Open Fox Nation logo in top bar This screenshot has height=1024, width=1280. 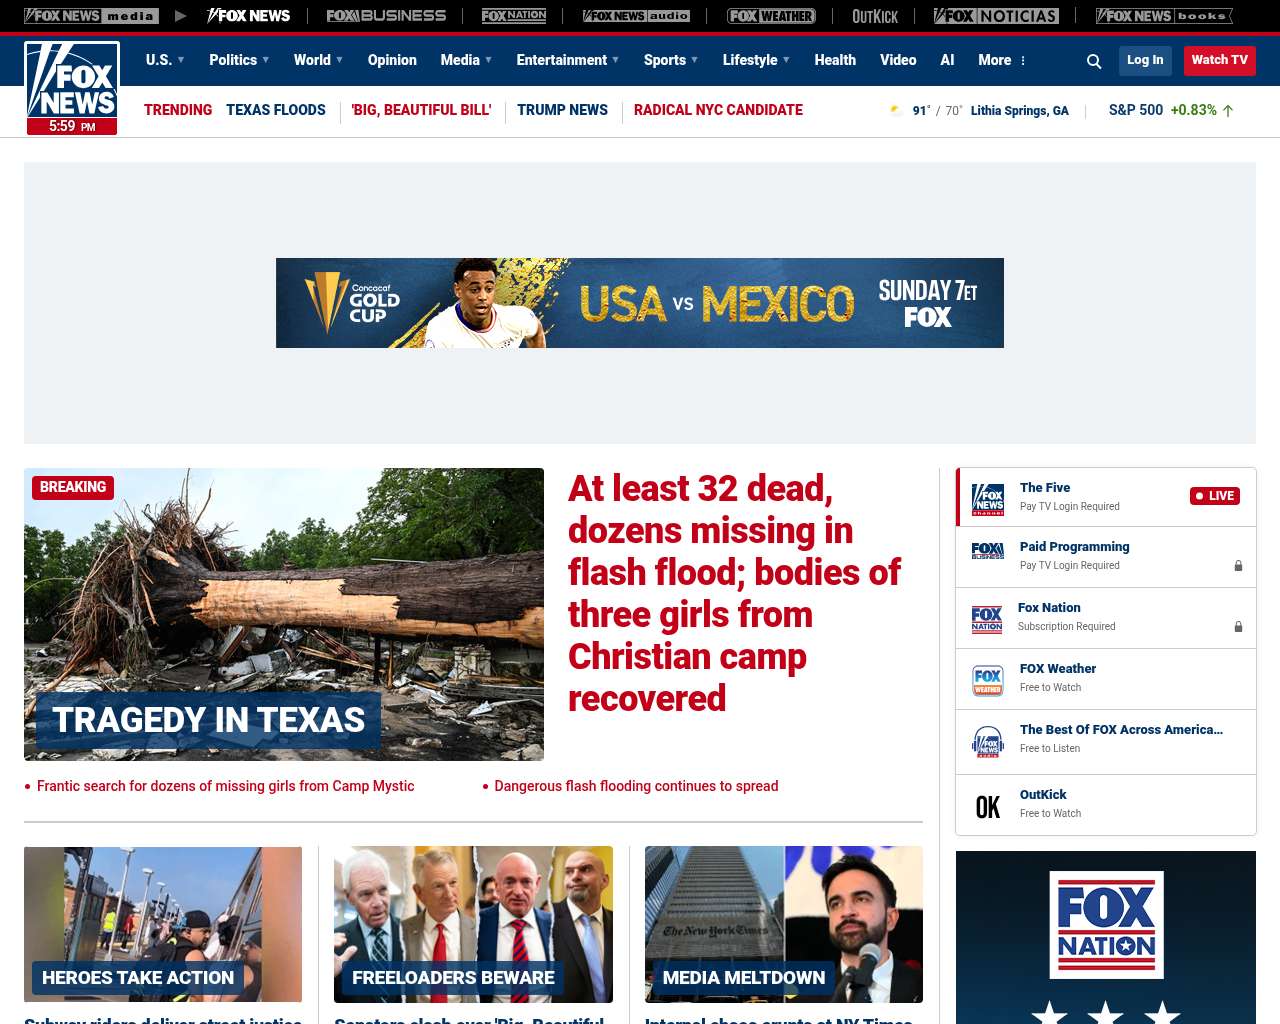pyautogui.click(x=514, y=16)
